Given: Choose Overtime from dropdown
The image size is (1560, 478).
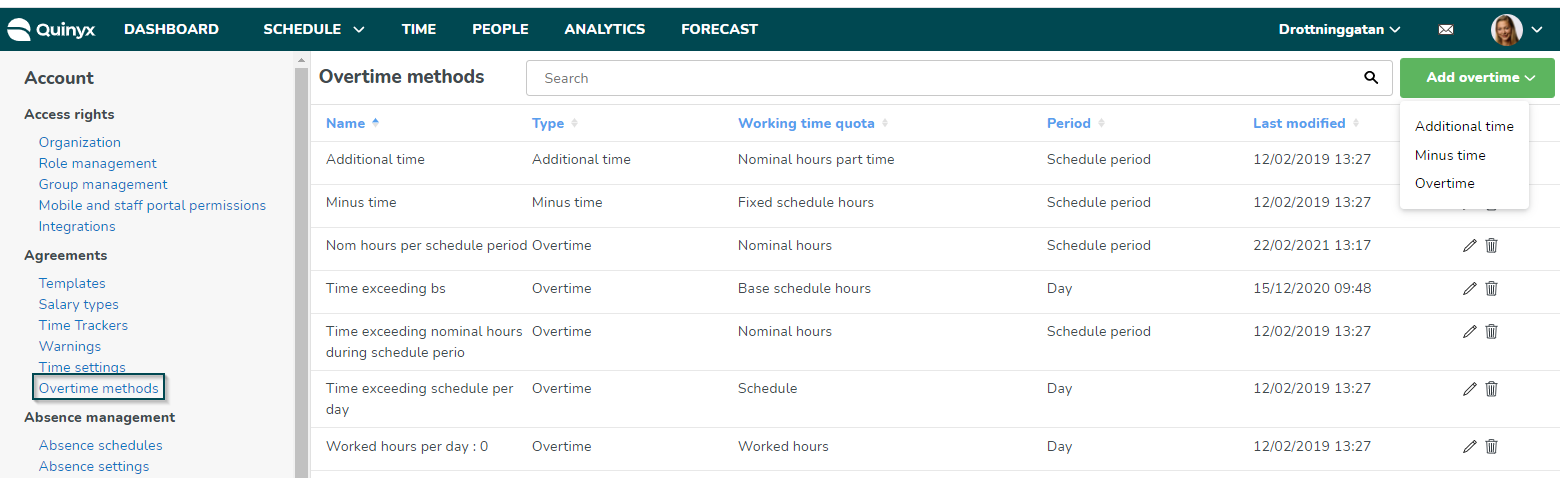Looking at the screenshot, I should point(1445,183).
